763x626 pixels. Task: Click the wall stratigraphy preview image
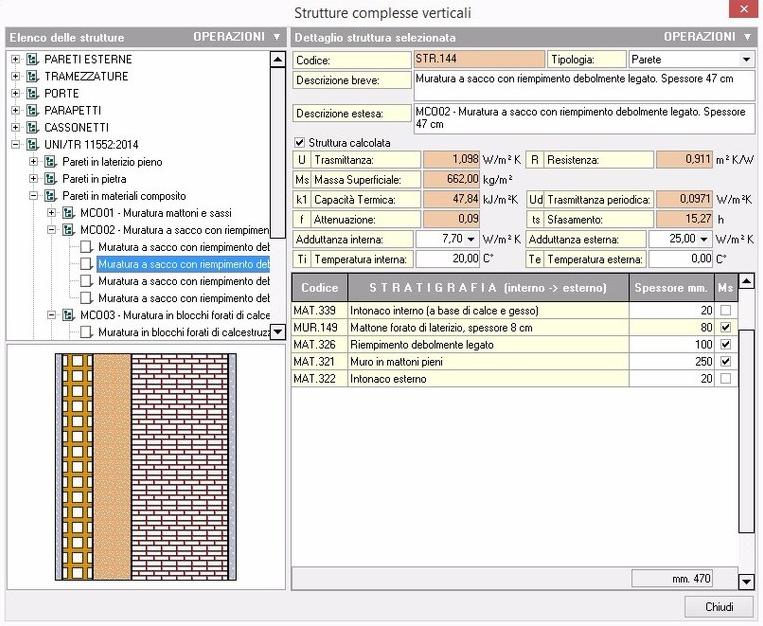pos(142,466)
